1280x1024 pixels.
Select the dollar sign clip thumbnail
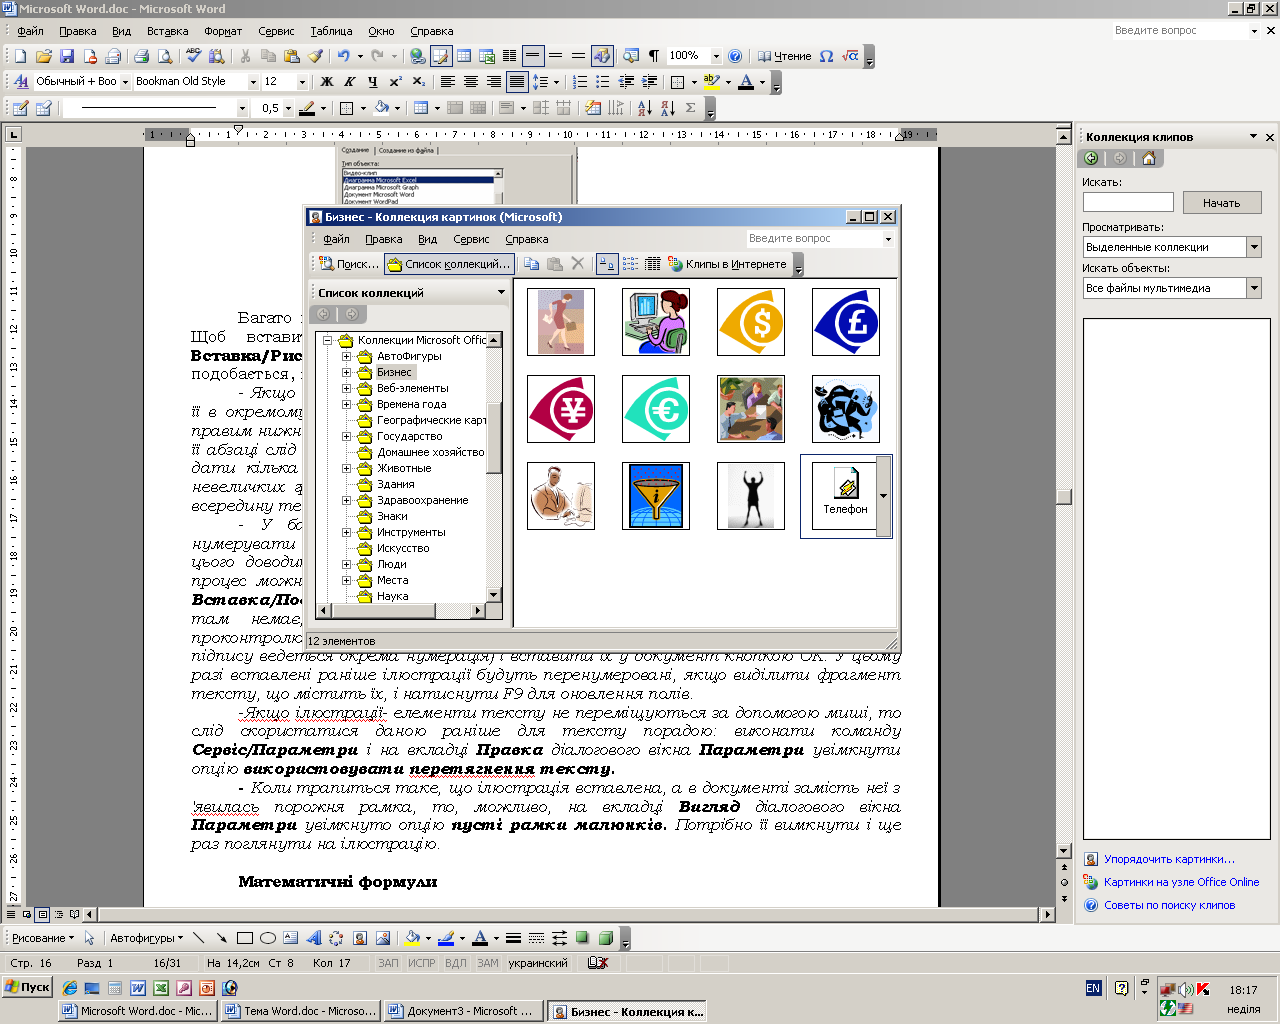coord(751,322)
